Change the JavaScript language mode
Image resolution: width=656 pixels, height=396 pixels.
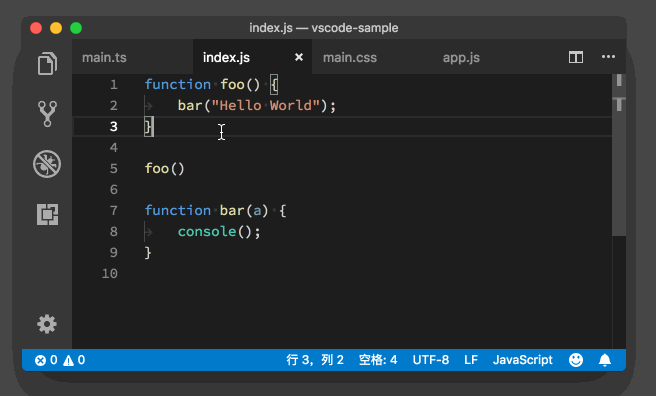point(523,360)
